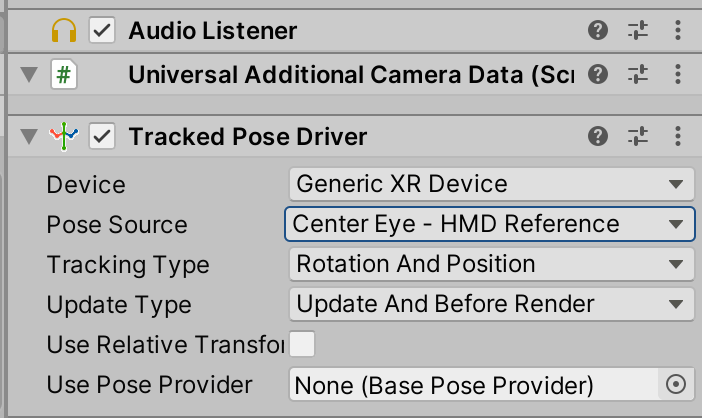The image size is (702, 418).
Task: Open presets for Universal Additional Camera Data
Action: (x=638, y=74)
